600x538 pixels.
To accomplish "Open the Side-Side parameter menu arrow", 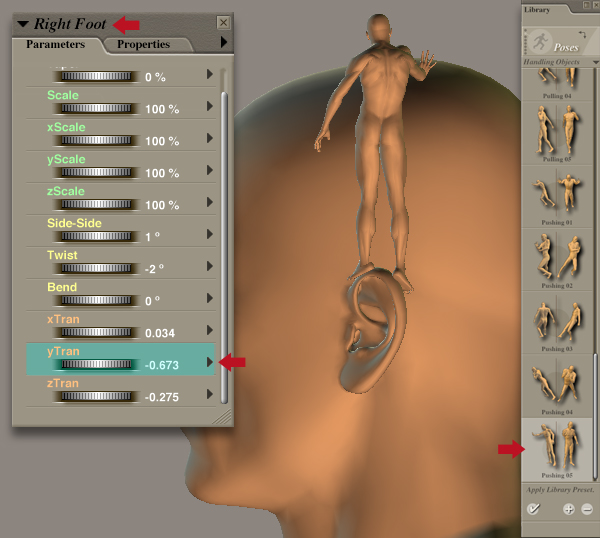I will pyautogui.click(x=210, y=234).
